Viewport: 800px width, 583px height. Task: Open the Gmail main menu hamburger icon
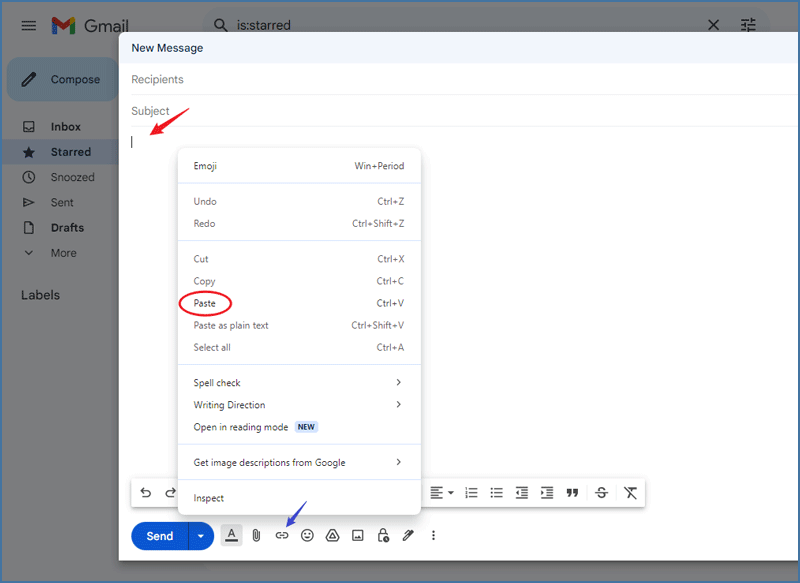click(x=29, y=25)
